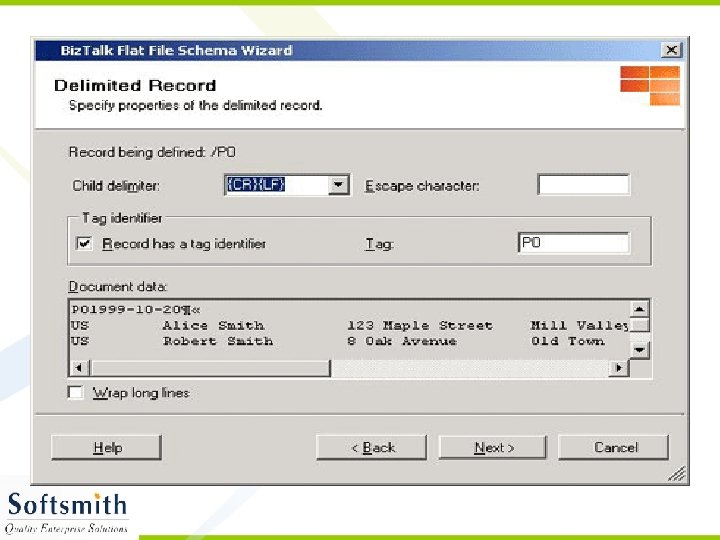Image resolution: width=720 pixels, height=540 pixels.
Task: Go to previous step with Back
Action: (x=371, y=447)
